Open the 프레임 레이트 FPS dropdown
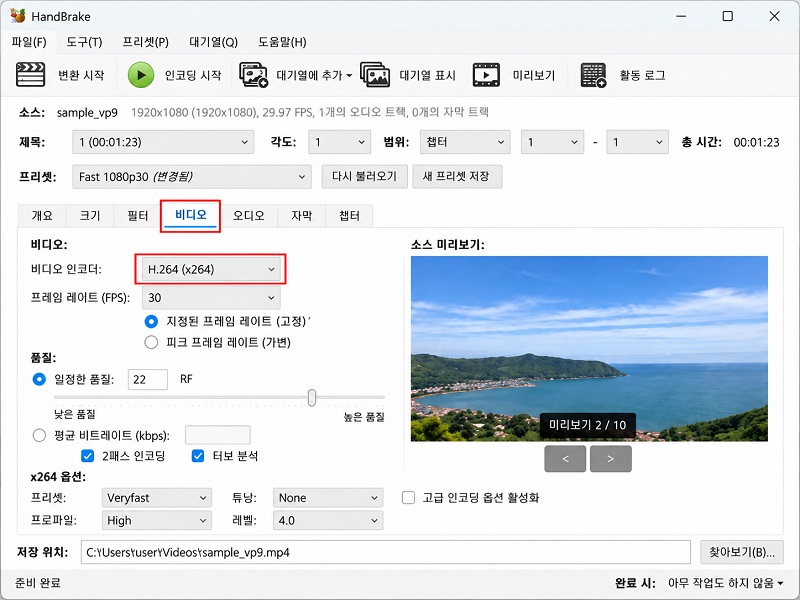 click(x=211, y=297)
